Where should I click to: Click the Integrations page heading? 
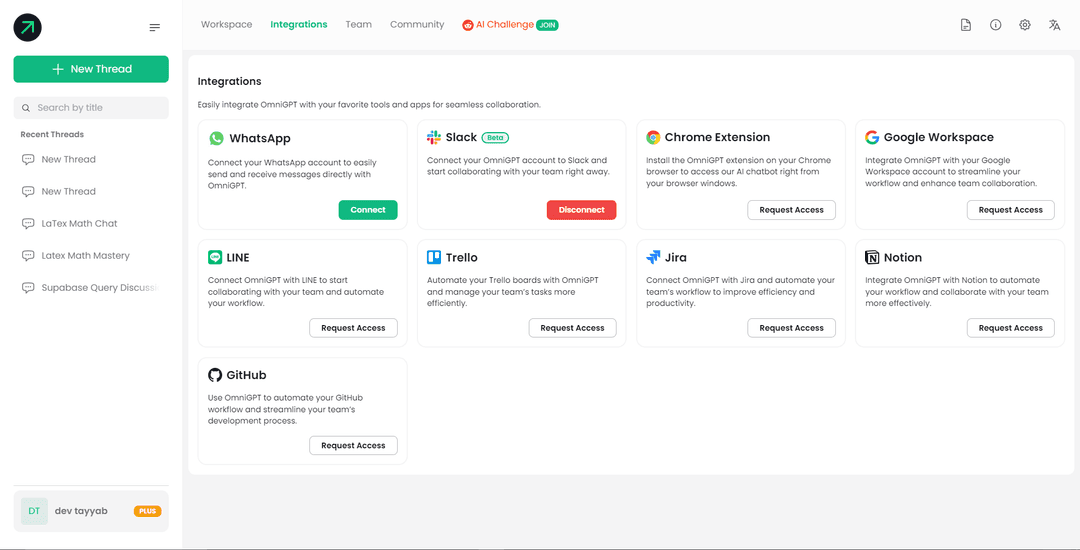(229, 81)
